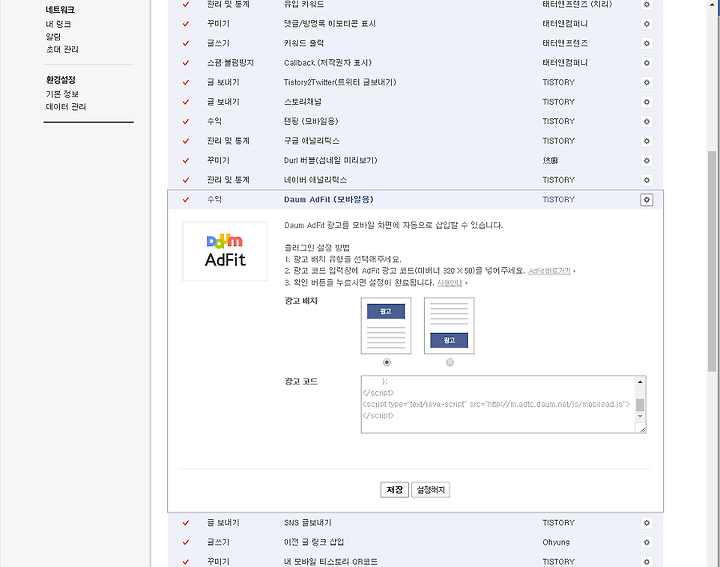
Task: Choose the bottom-of-page 광고 layout thumbnail
Action: point(449,326)
